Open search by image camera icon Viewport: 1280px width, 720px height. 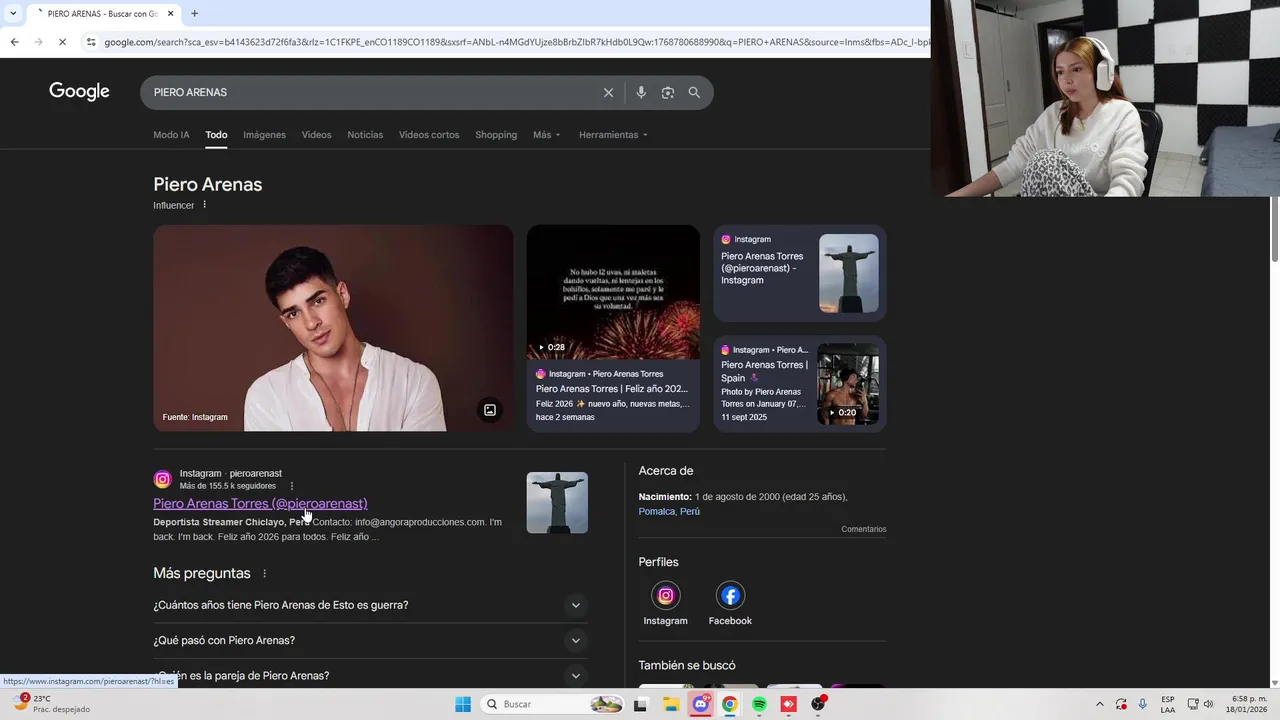[x=668, y=92]
